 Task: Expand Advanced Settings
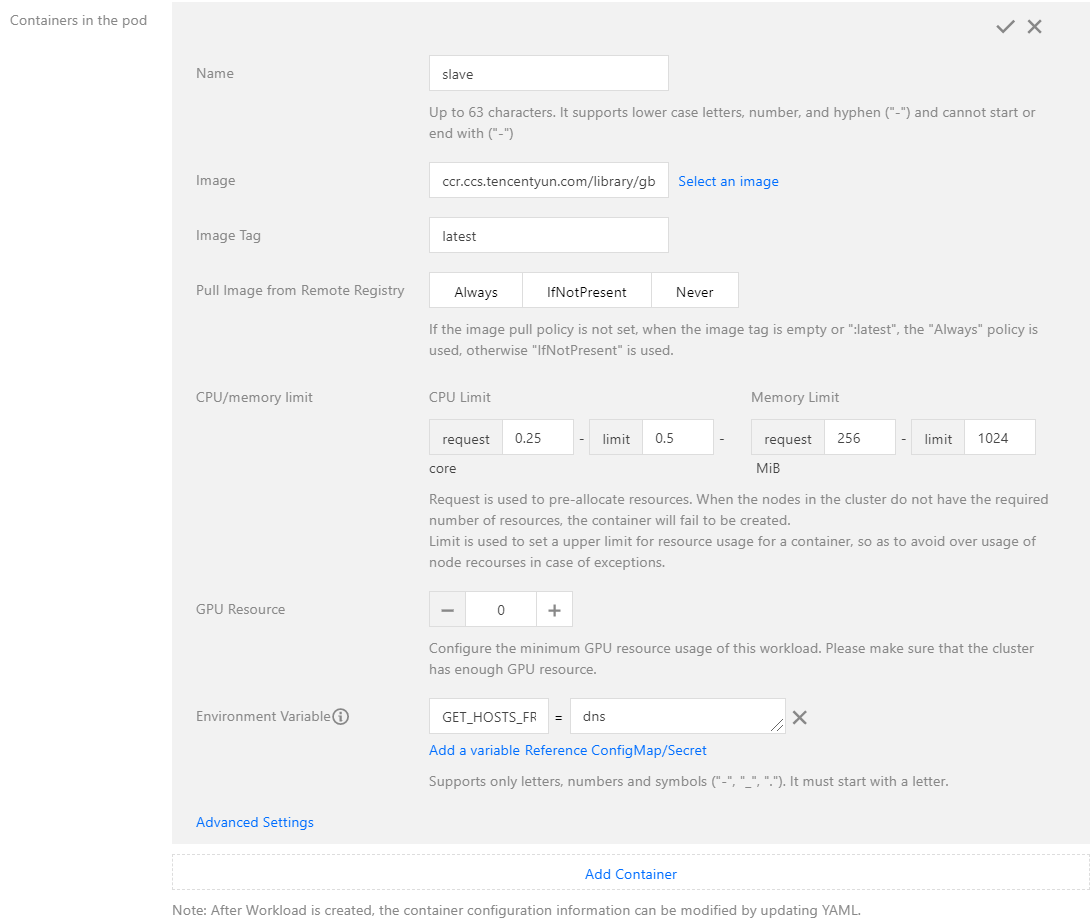[x=255, y=822]
